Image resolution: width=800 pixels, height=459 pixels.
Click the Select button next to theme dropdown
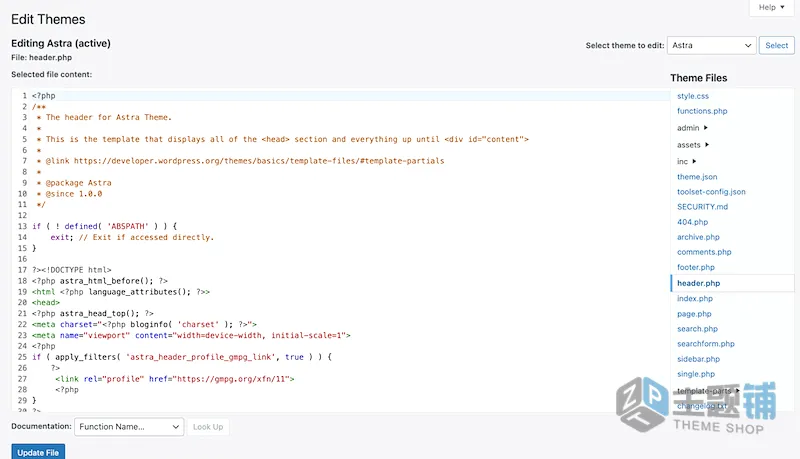(777, 45)
